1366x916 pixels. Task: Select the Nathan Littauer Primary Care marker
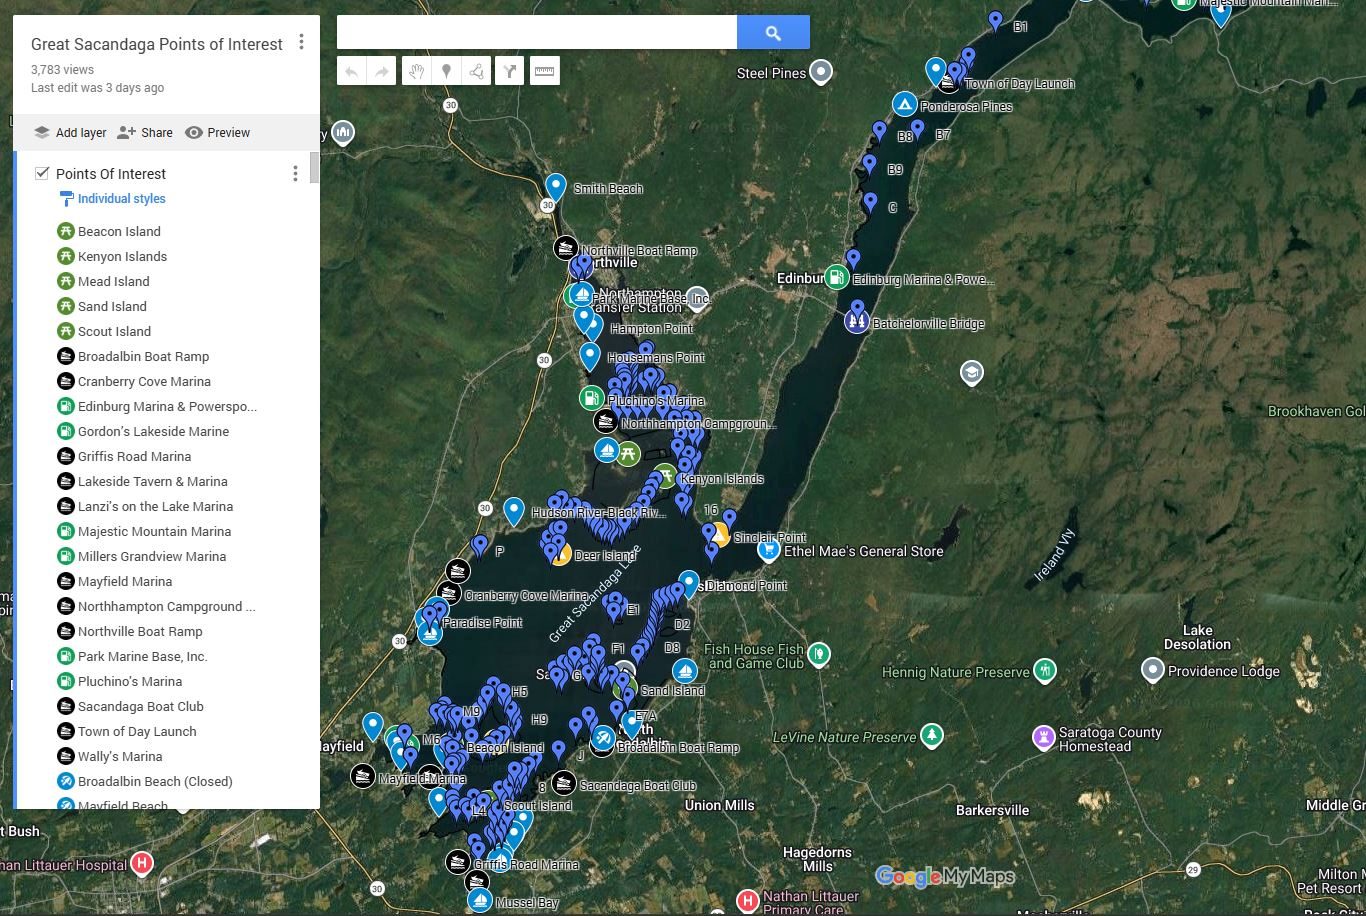[x=747, y=901]
